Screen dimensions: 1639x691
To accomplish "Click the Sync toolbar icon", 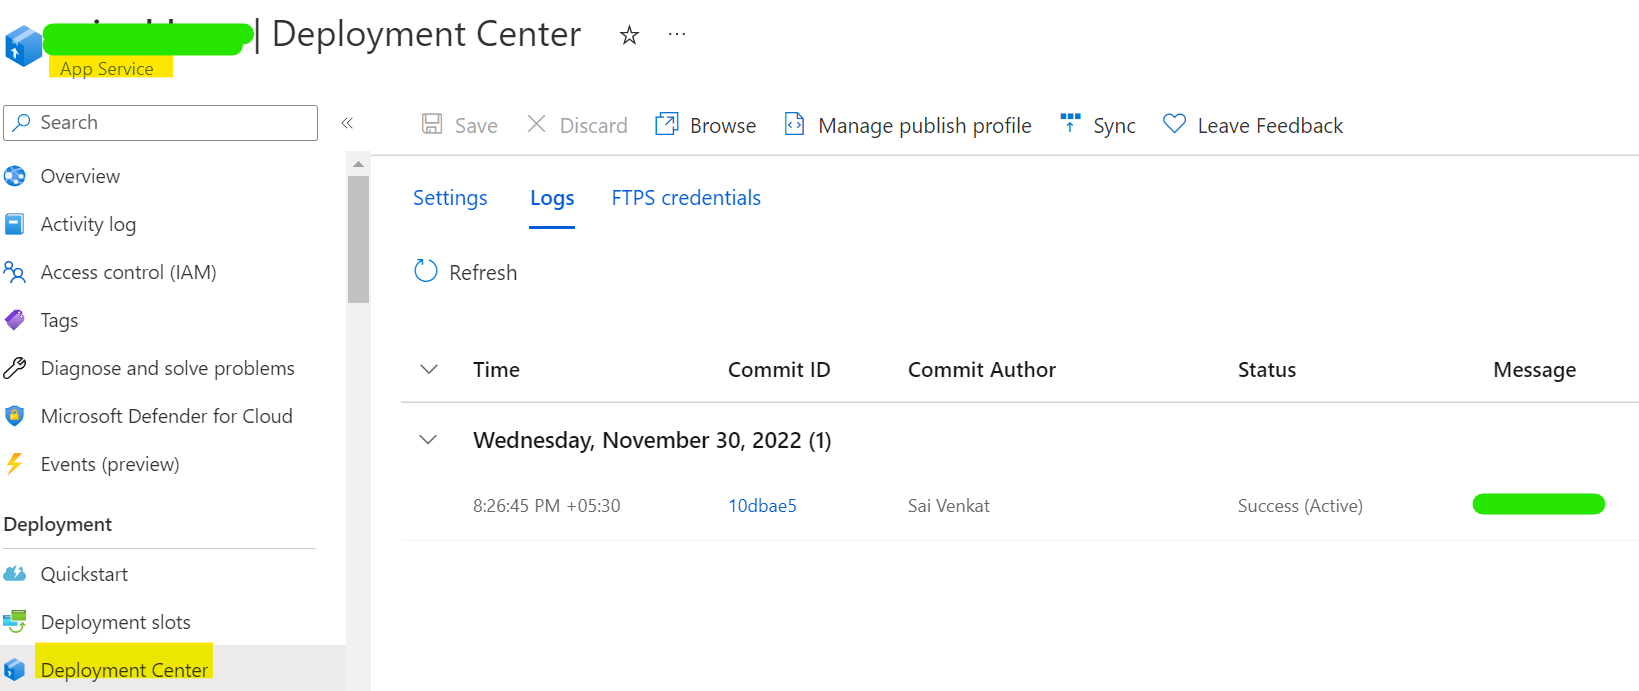I will [x=1070, y=124].
